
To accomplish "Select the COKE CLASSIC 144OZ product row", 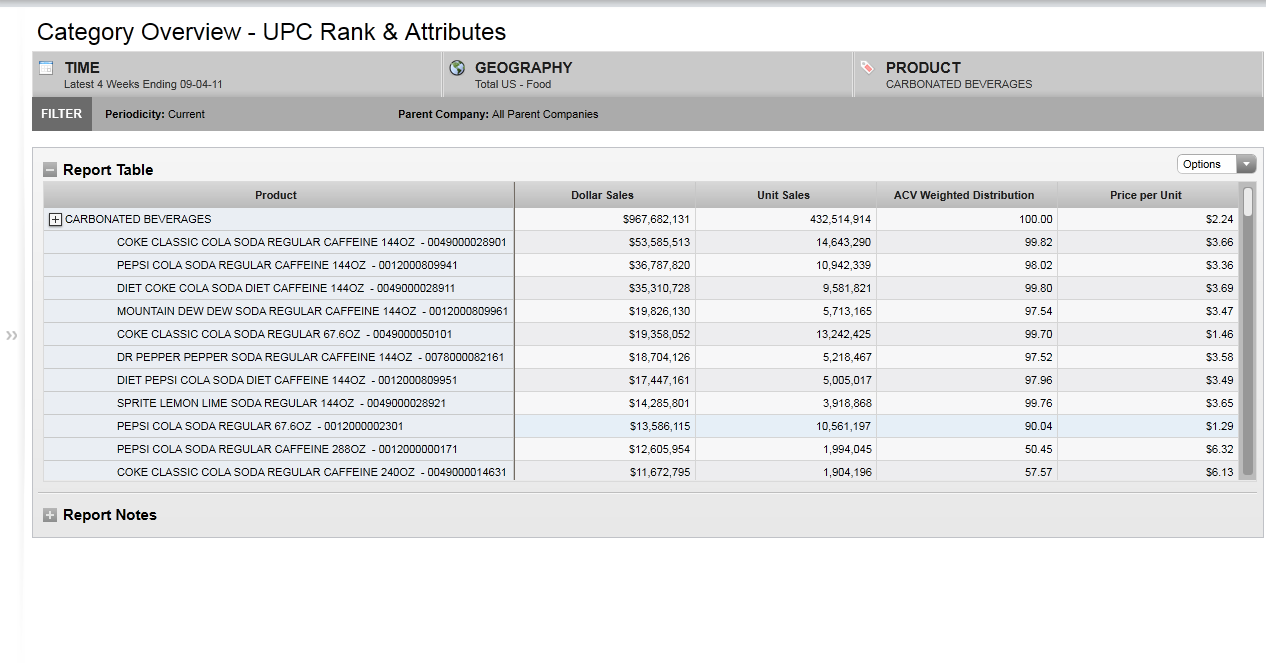I will coord(311,242).
